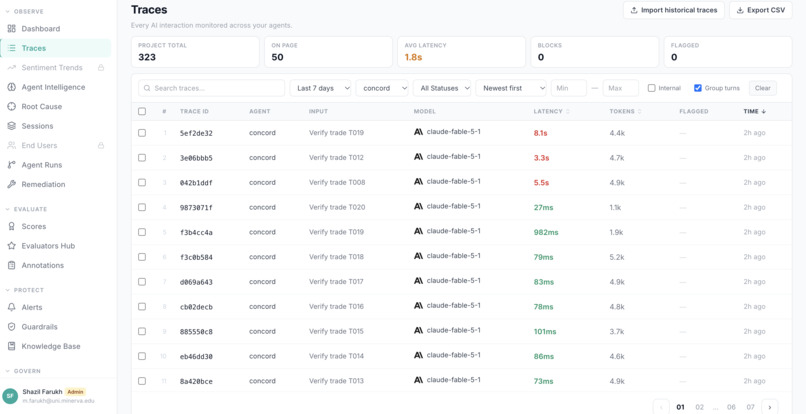Click the 8.1s latency value
The height and width of the screenshot is (414, 806).
(x=541, y=133)
